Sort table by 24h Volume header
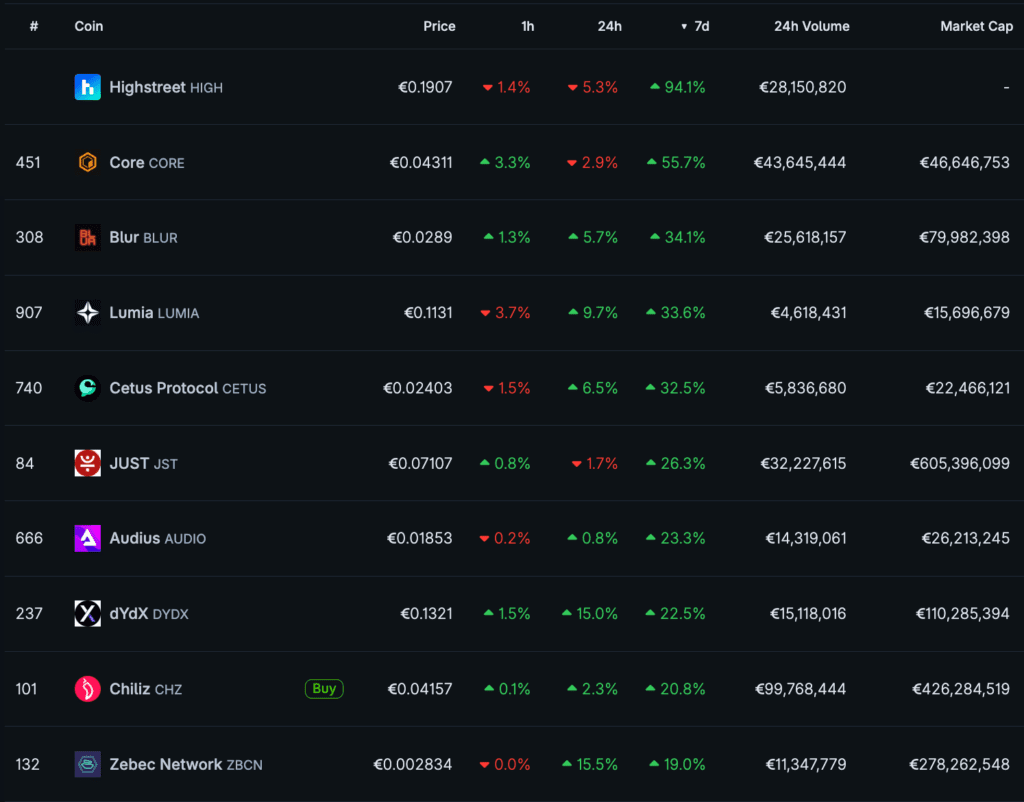 (811, 26)
